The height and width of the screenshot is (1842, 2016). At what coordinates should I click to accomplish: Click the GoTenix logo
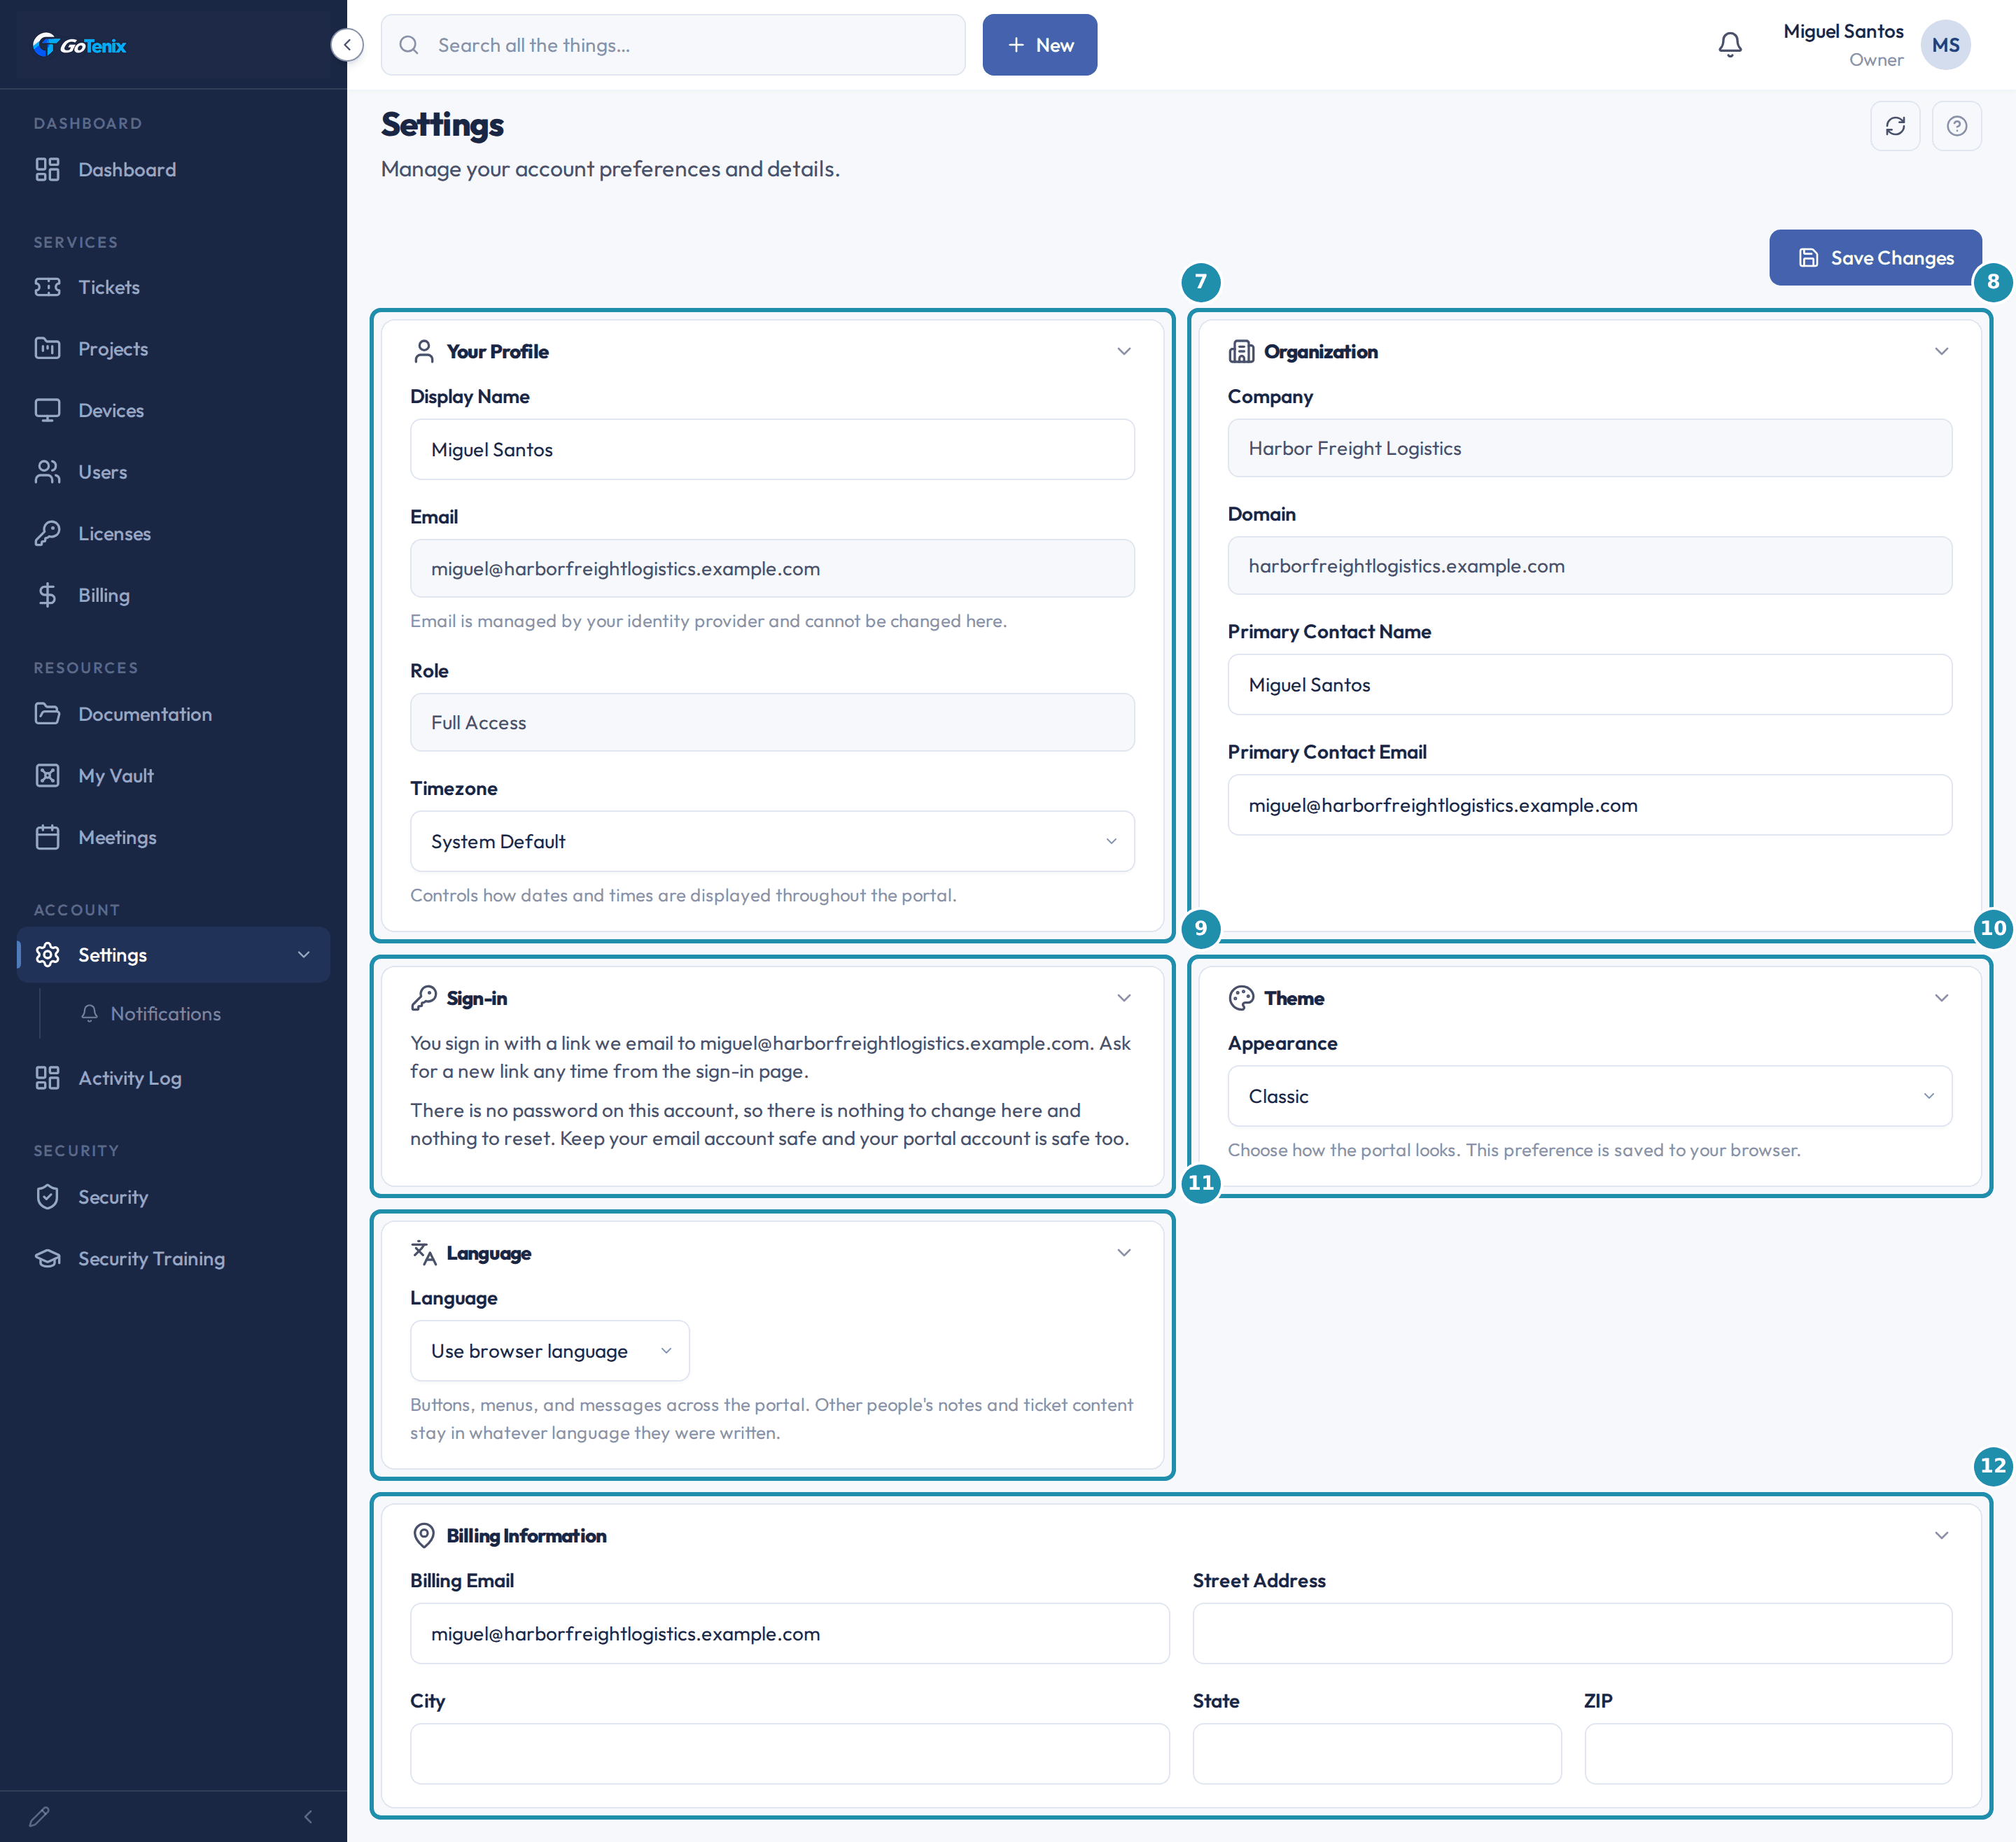point(80,45)
